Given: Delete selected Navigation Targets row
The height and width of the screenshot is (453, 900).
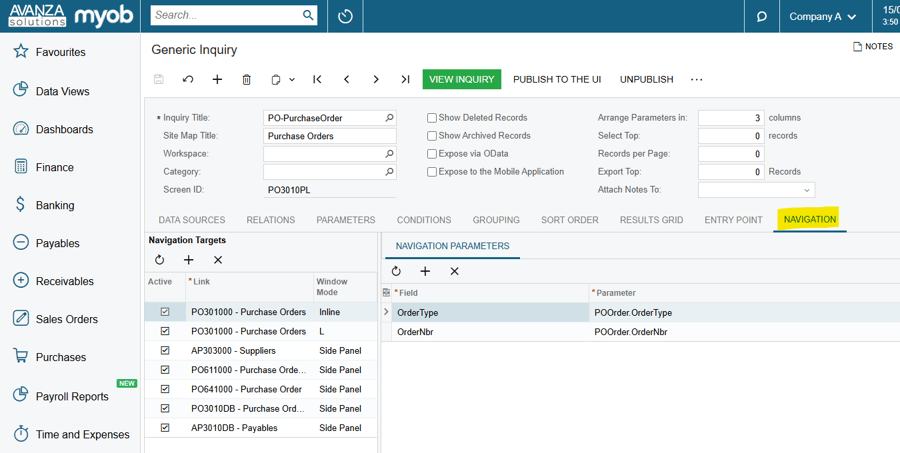Looking at the screenshot, I should (x=218, y=260).
